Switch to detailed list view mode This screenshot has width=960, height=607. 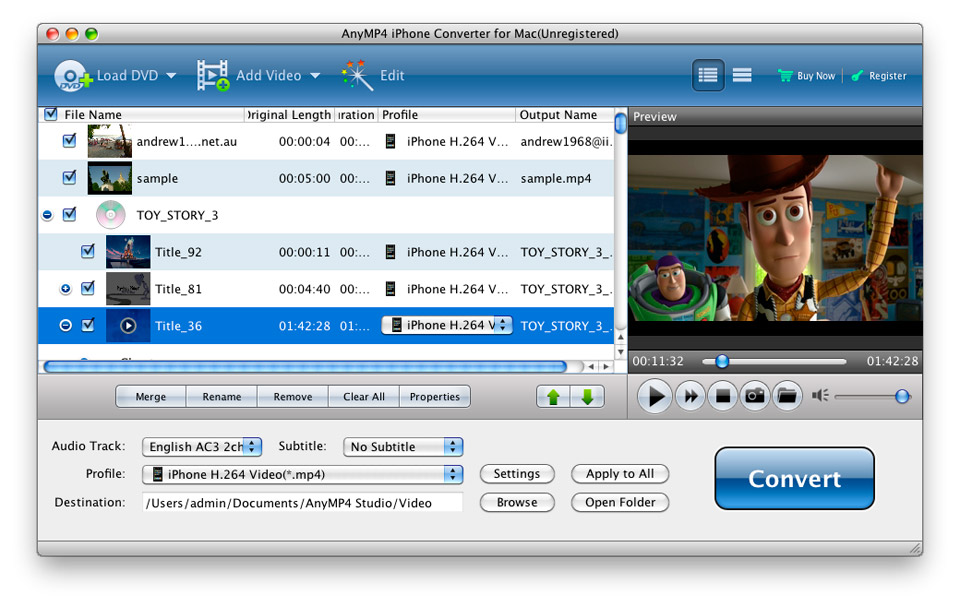708,75
